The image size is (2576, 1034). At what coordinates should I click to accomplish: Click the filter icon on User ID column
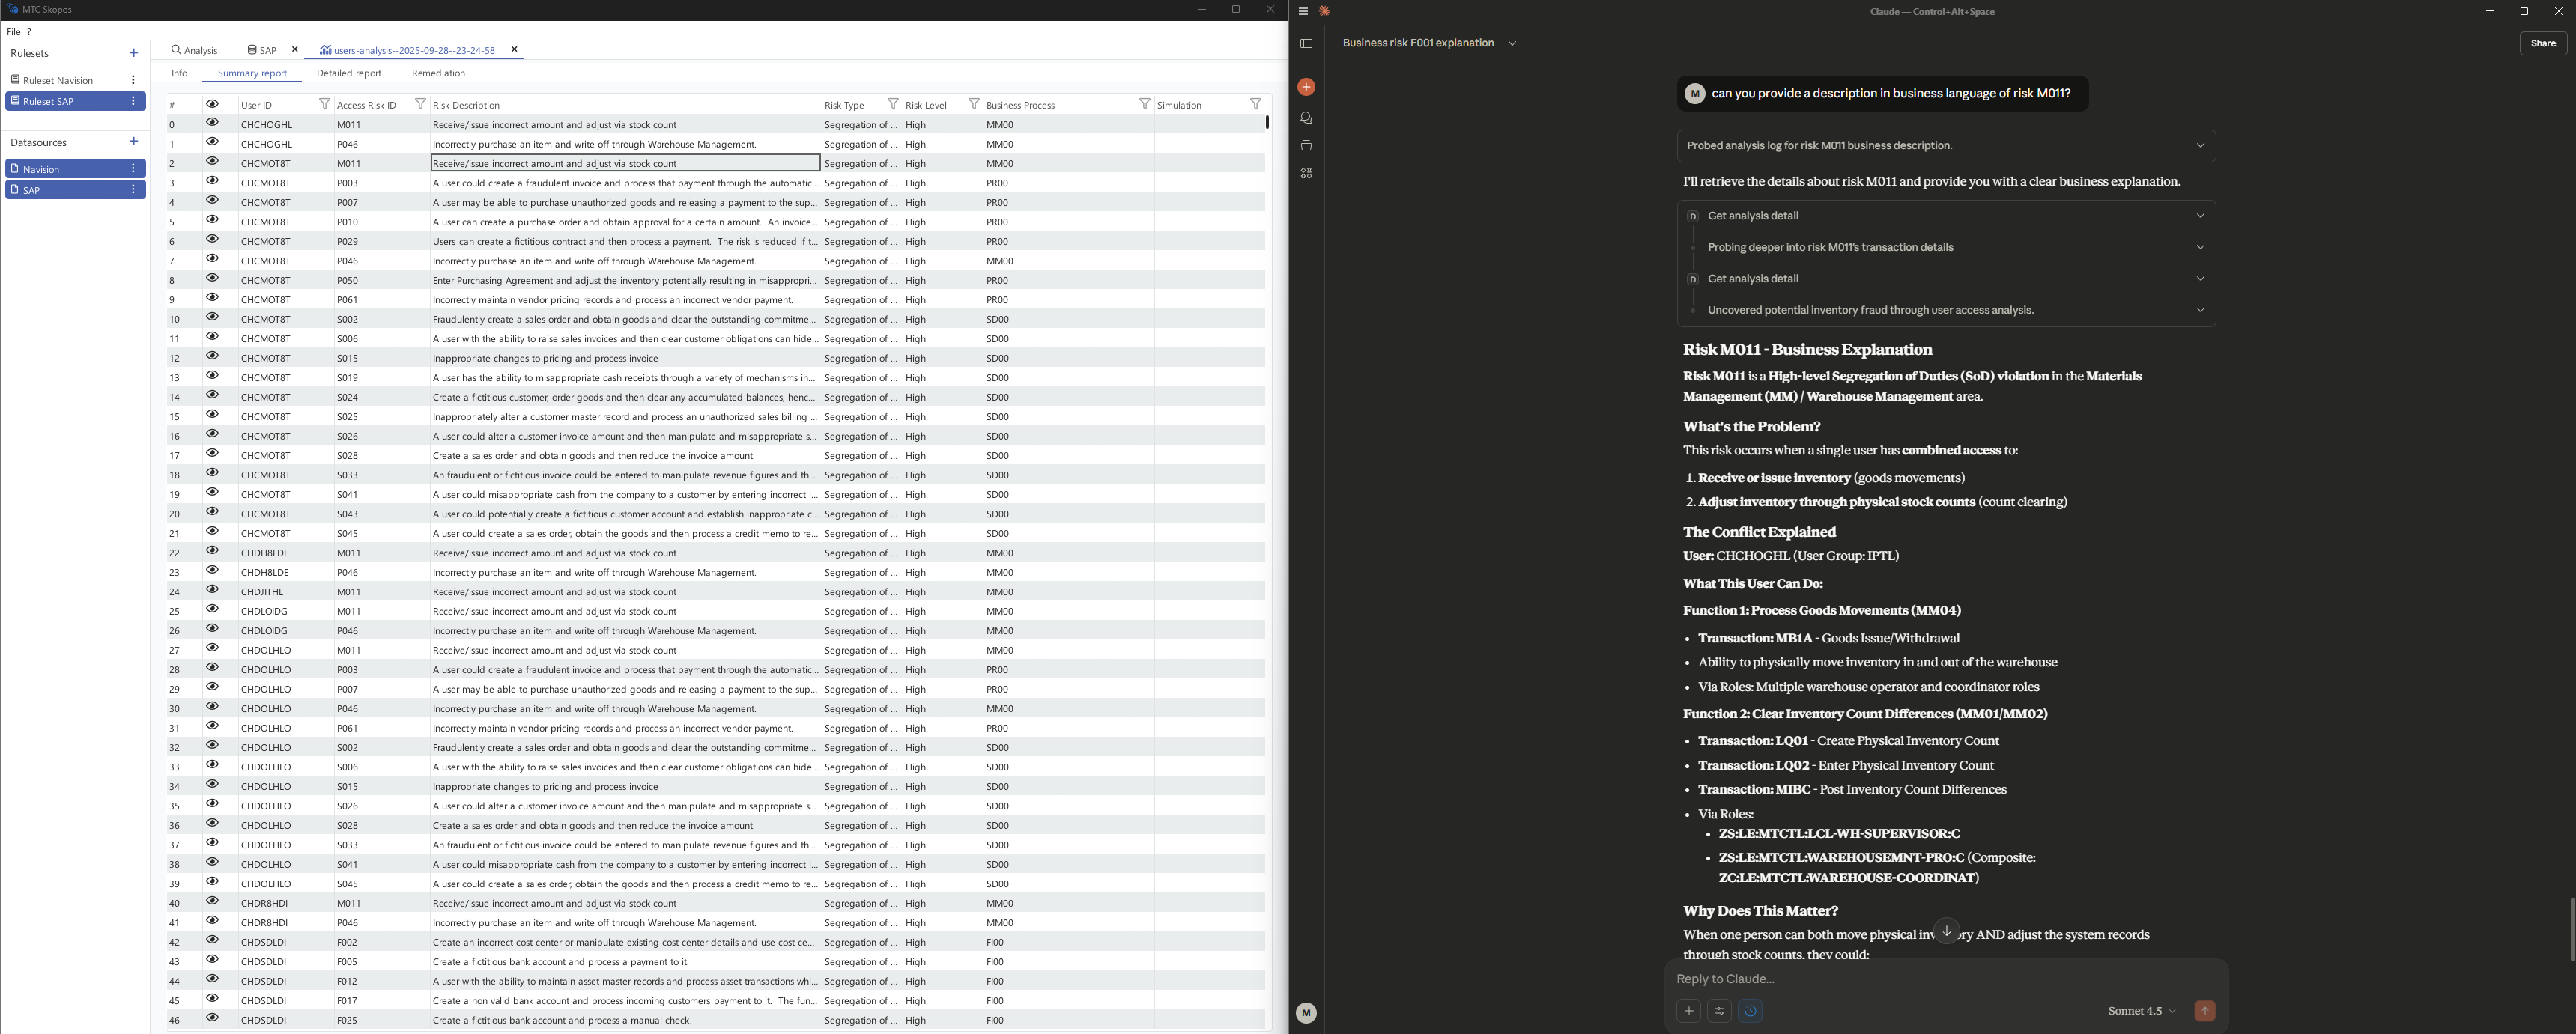324,104
